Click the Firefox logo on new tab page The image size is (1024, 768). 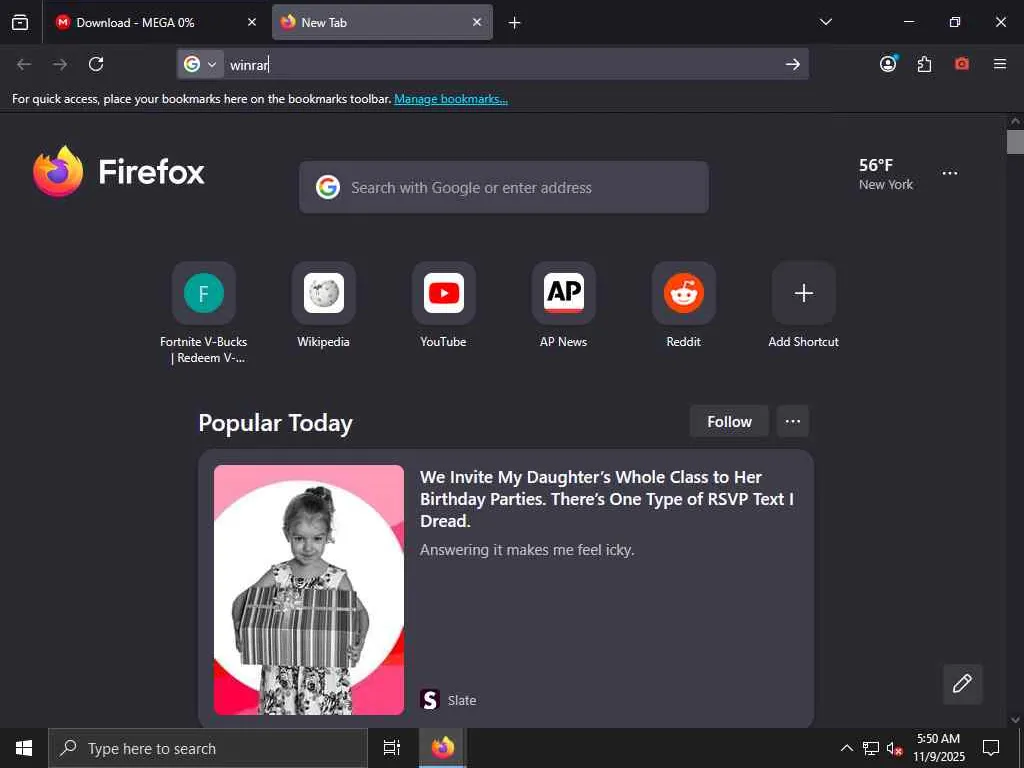(119, 172)
